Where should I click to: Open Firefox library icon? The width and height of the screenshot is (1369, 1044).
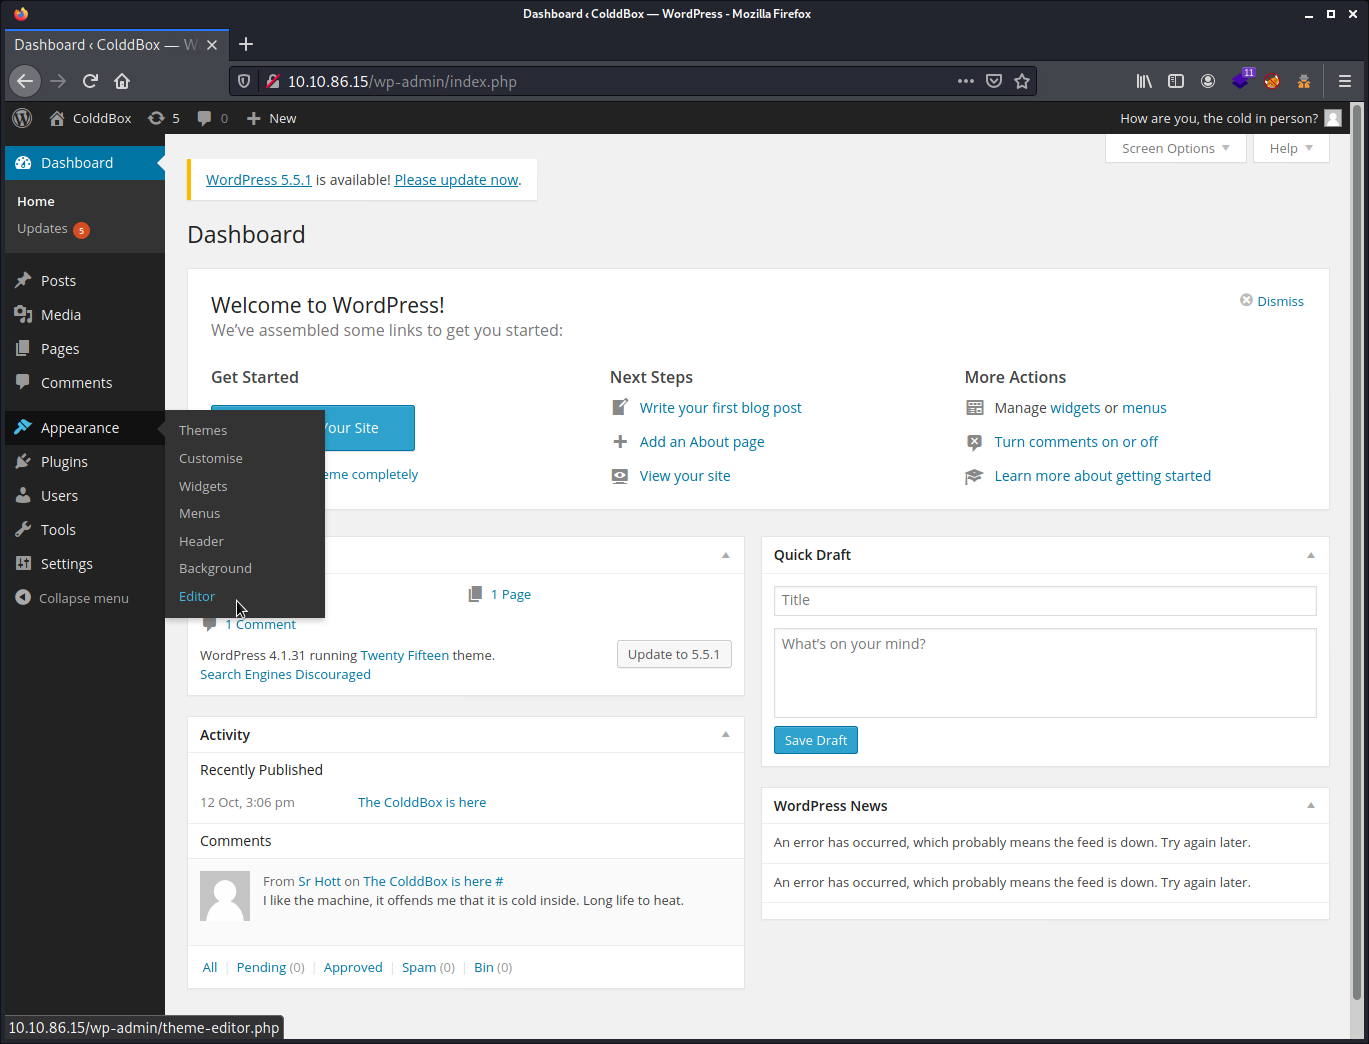tap(1144, 81)
